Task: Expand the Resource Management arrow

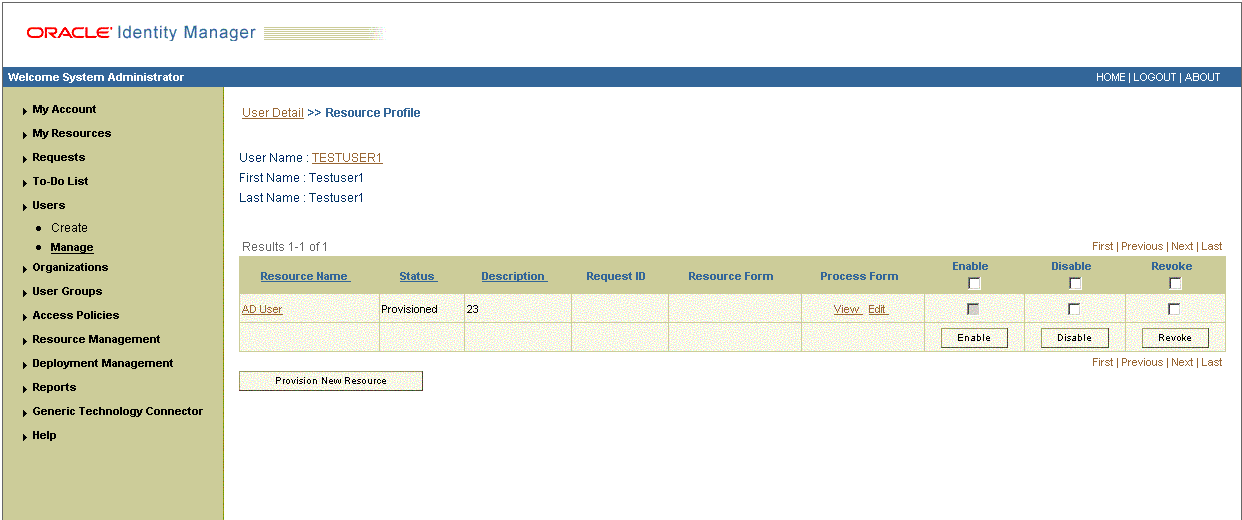Action: [24, 341]
